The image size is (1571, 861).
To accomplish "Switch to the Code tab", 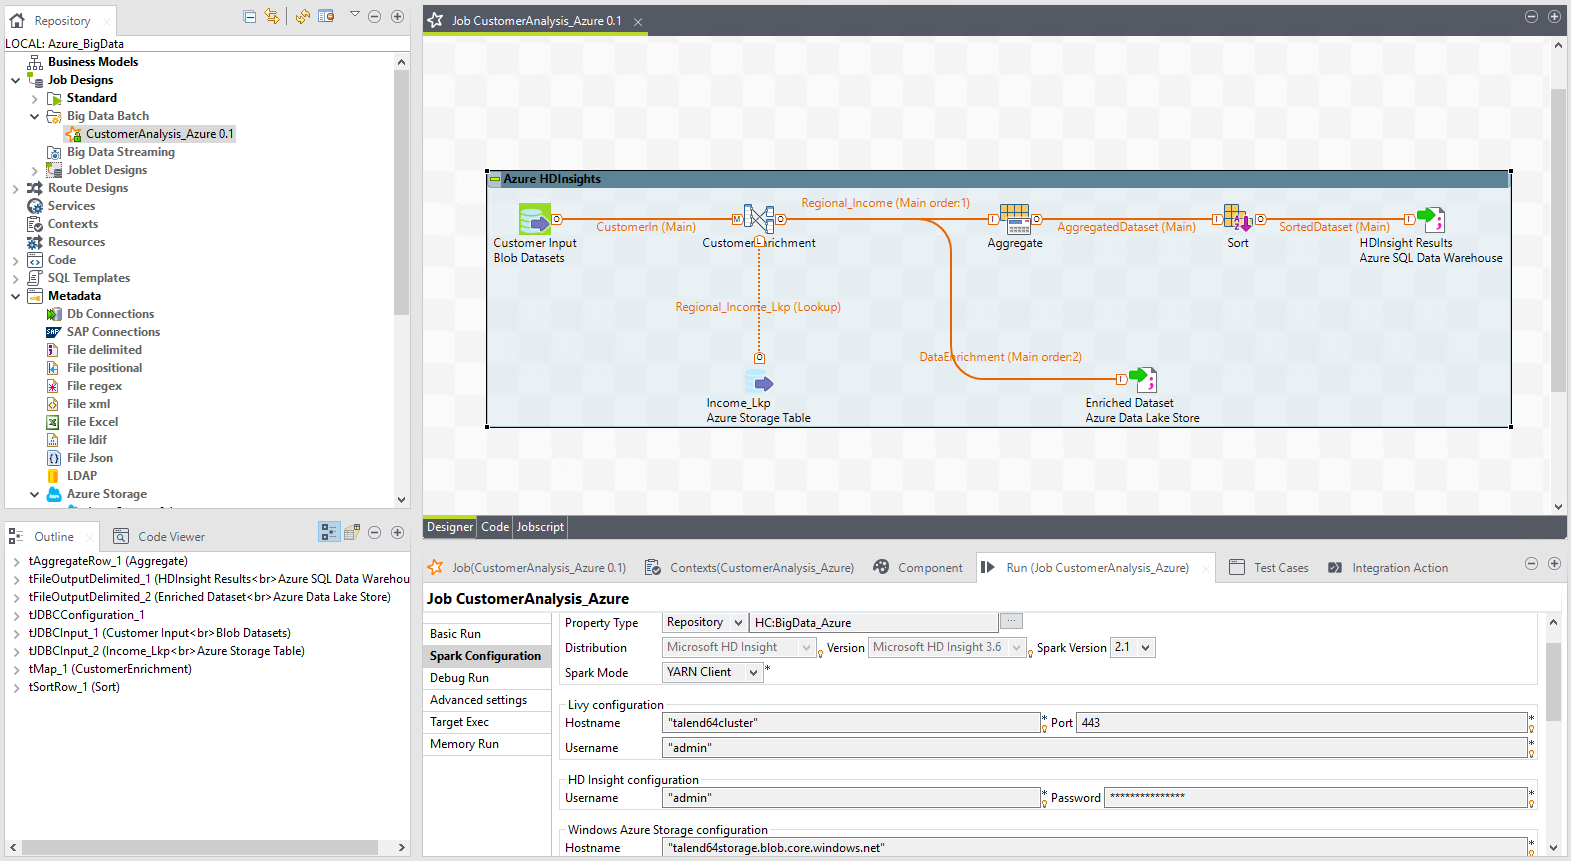I will point(495,527).
